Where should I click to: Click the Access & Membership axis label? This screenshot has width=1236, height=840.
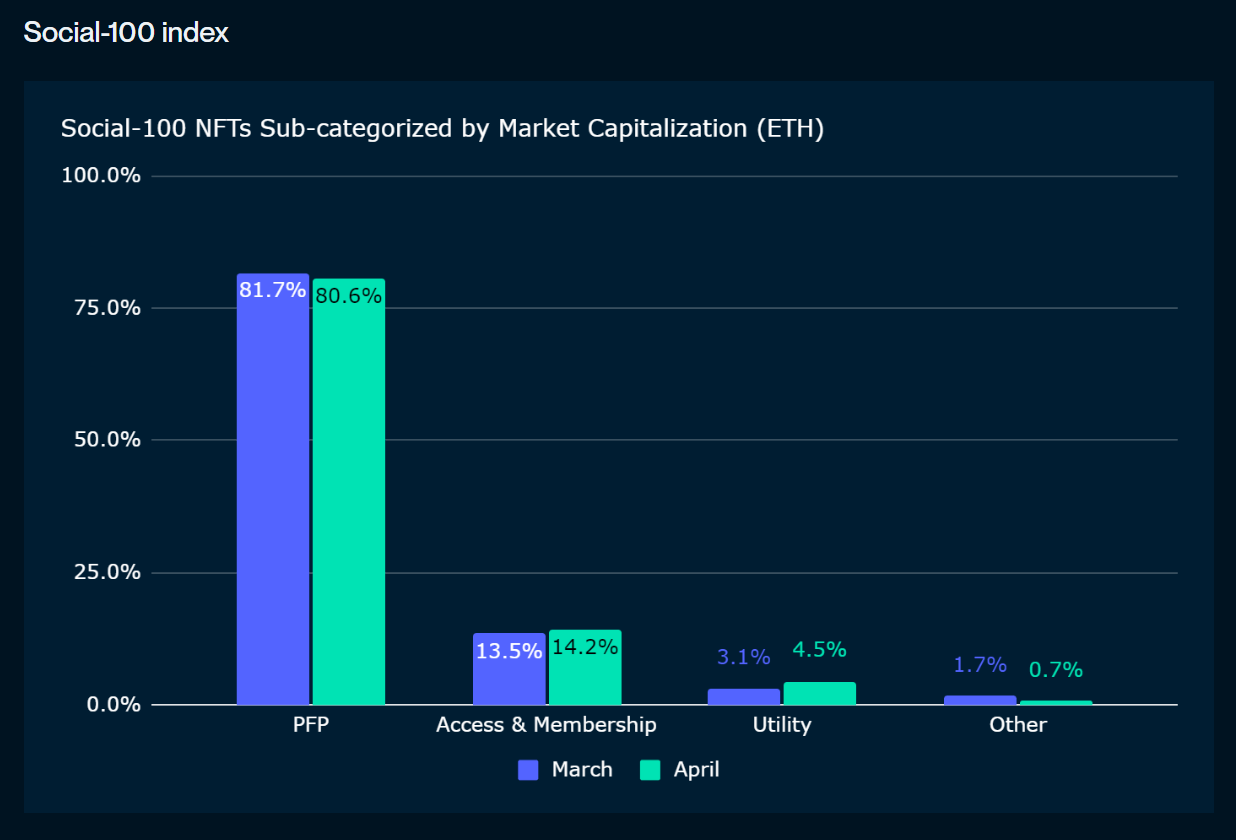546,725
